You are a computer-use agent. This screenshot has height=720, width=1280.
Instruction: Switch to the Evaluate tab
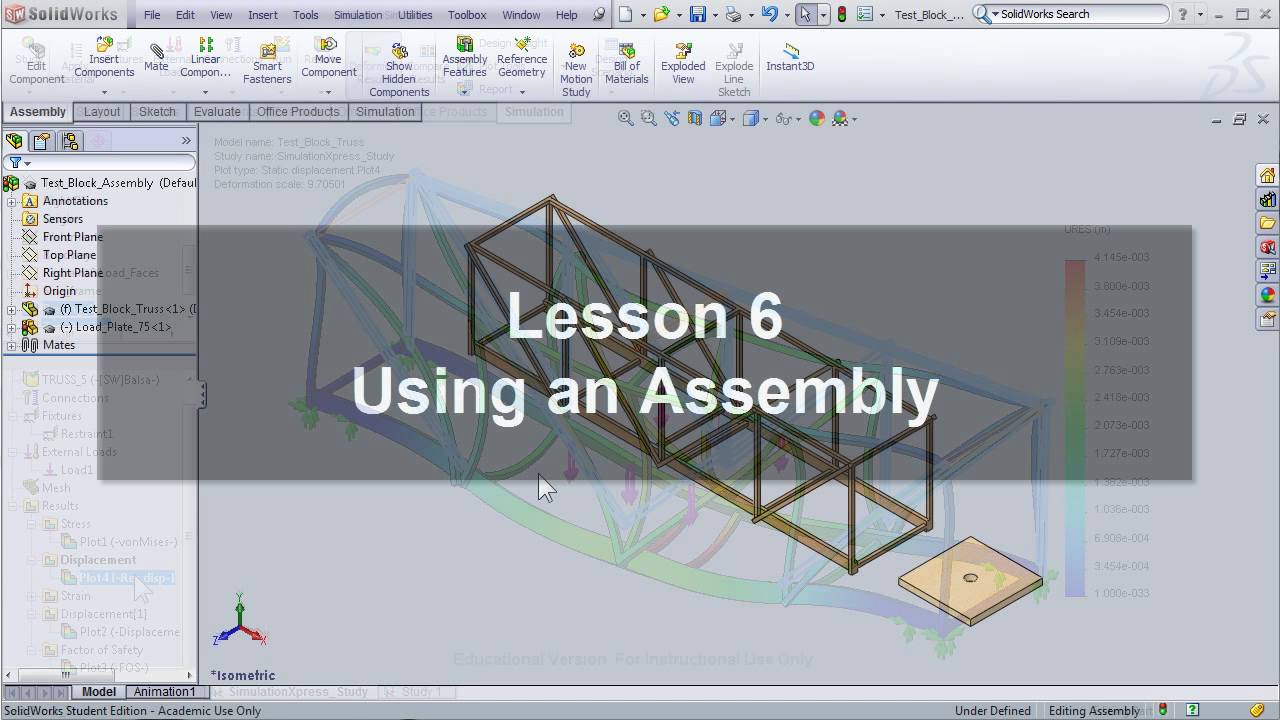217,112
